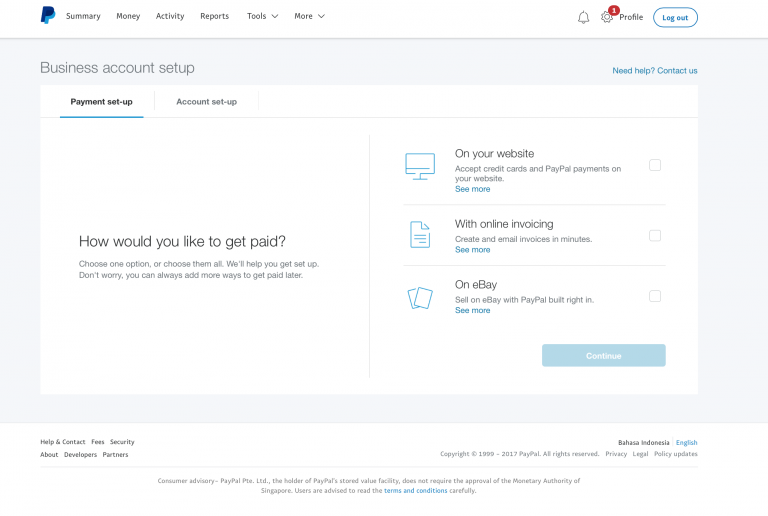Click the With online invoicing heading
Screen dimensions: 768x516
tap(504, 224)
